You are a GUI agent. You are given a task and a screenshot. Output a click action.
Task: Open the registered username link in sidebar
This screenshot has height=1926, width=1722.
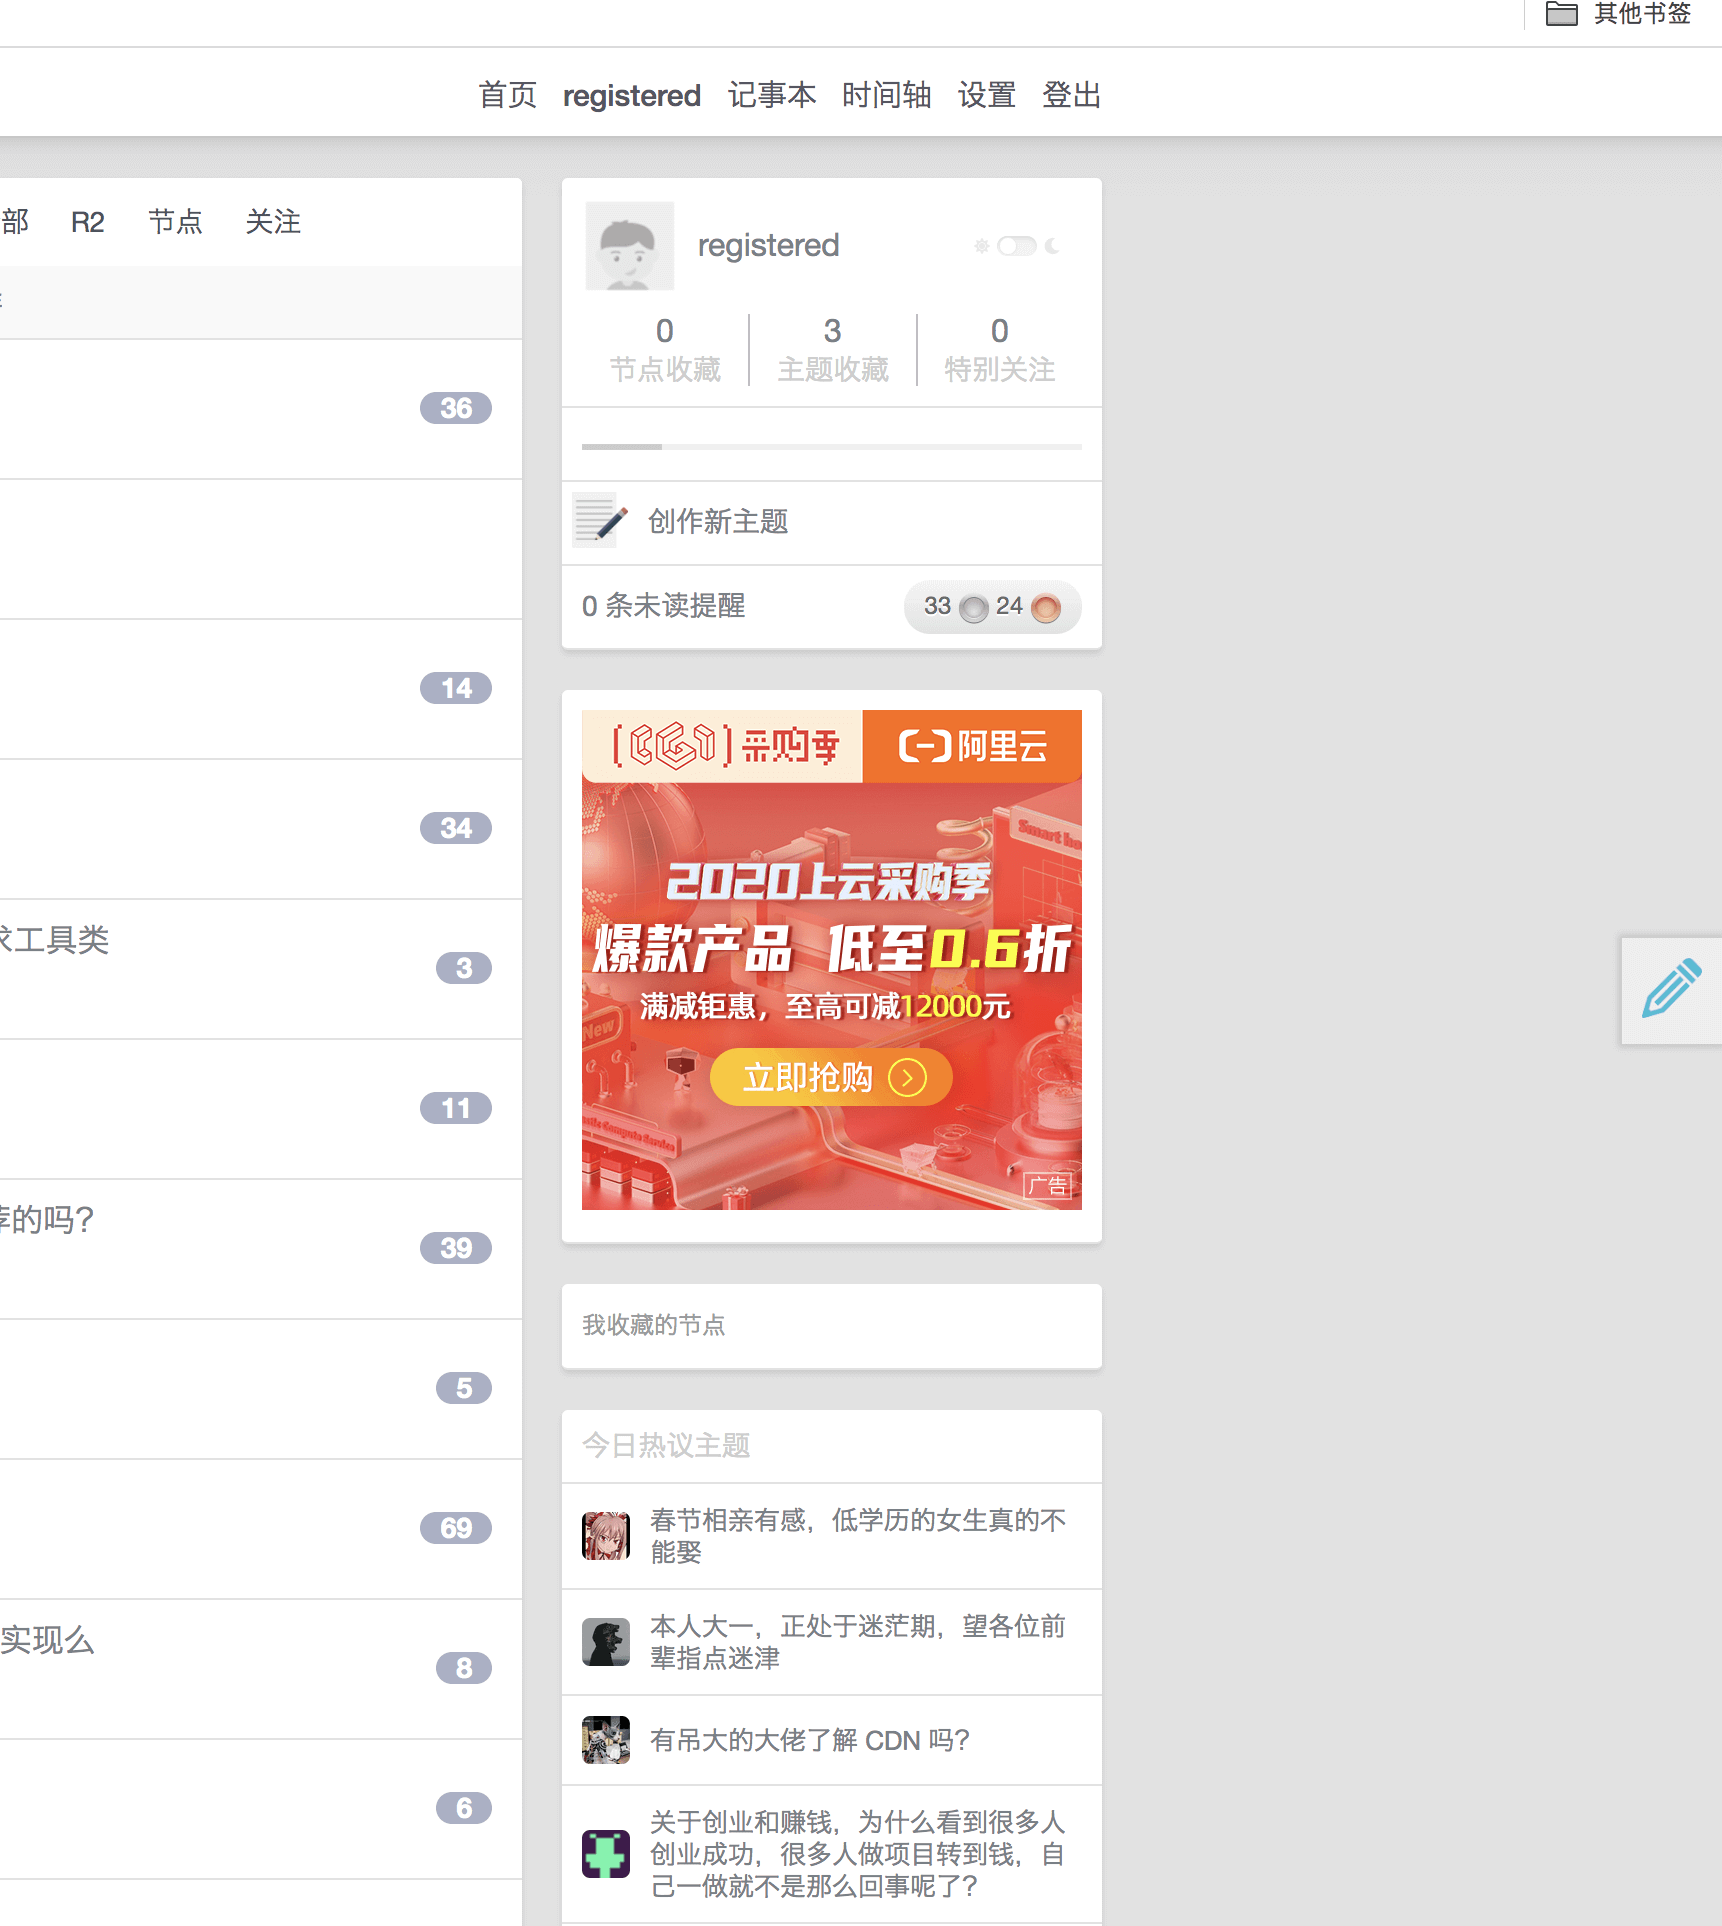point(768,246)
